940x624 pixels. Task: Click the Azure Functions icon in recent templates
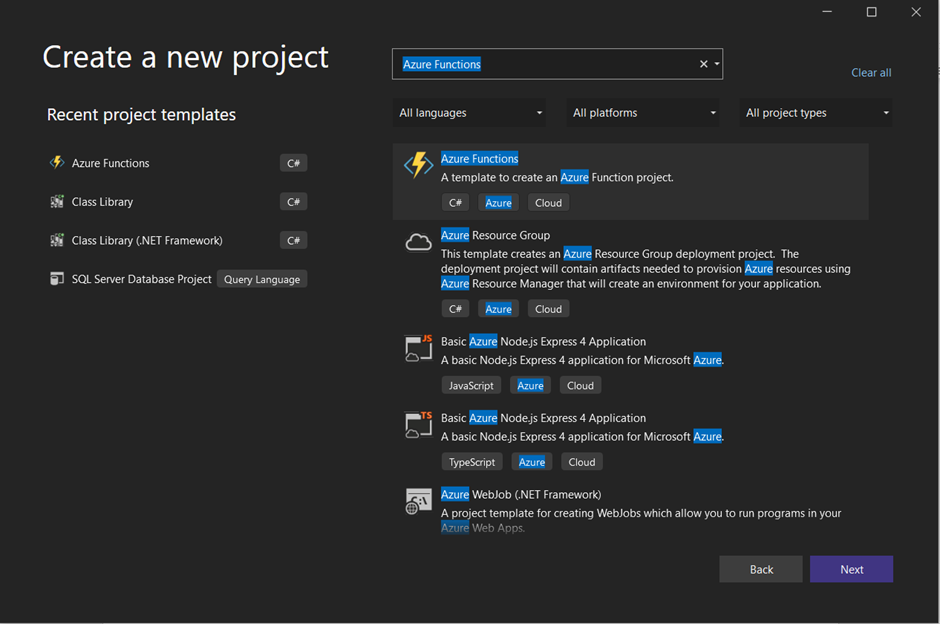(x=57, y=162)
